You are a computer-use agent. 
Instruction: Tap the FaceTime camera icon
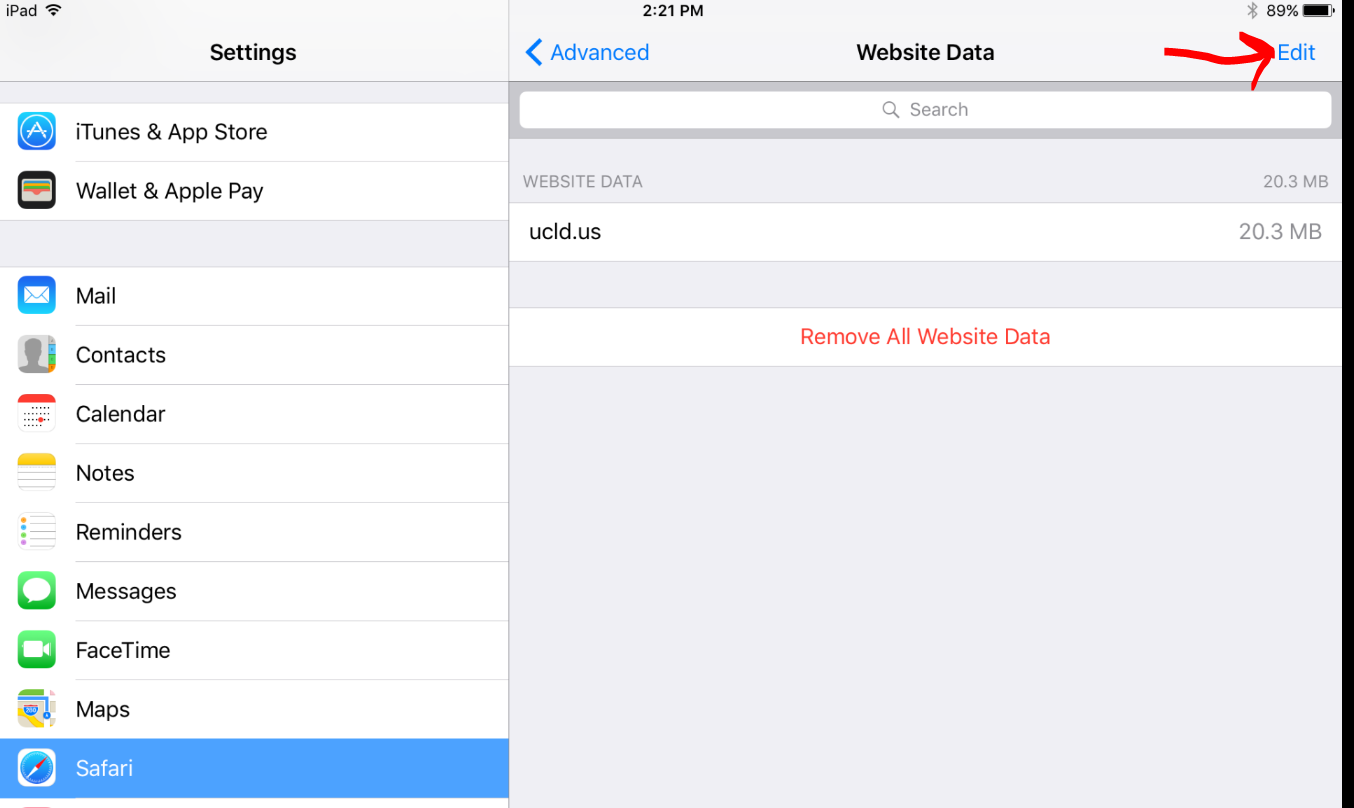pos(37,650)
